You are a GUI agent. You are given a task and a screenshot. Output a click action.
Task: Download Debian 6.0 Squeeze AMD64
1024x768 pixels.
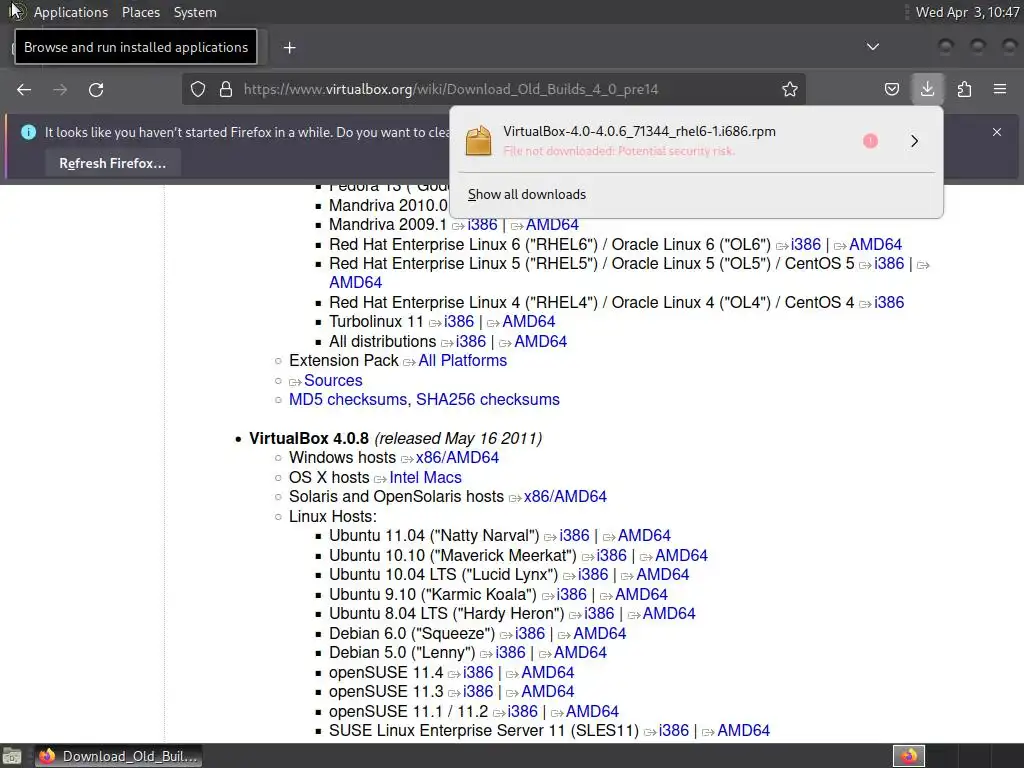(600, 633)
